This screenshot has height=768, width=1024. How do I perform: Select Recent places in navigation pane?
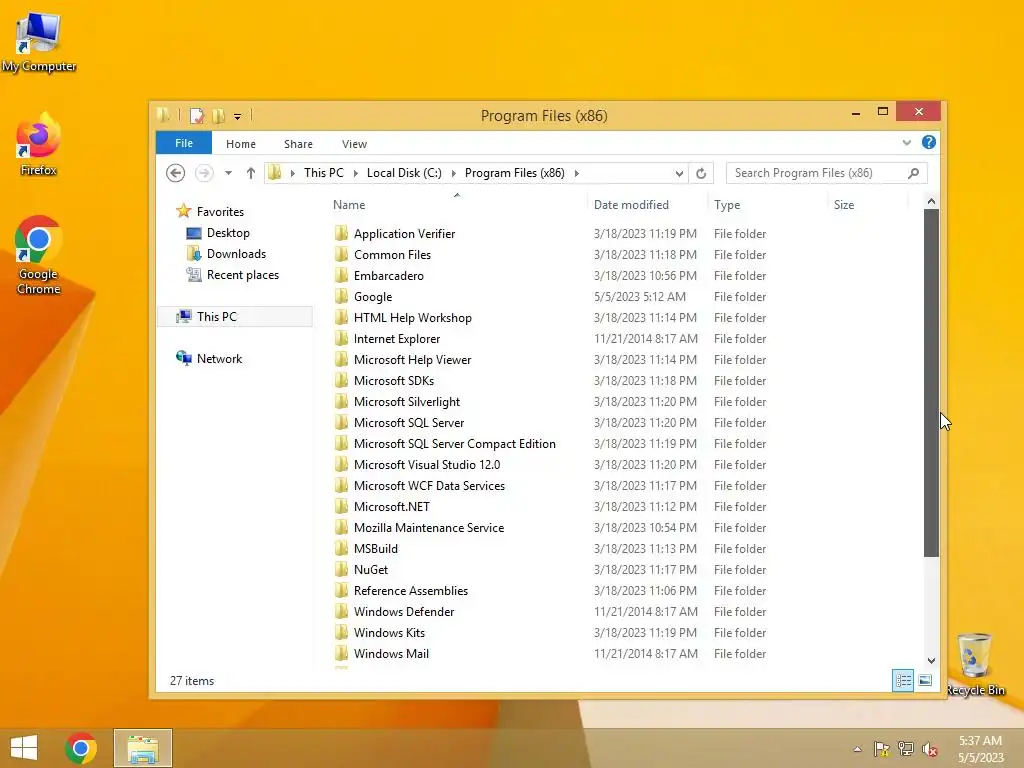pos(242,275)
